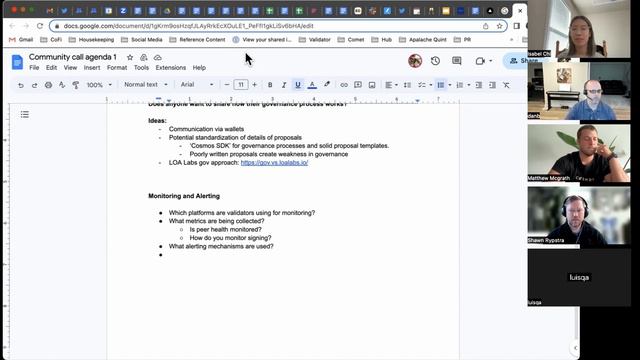640x360 pixels.
Task: Redo the last action
Action: coord(35,85)
